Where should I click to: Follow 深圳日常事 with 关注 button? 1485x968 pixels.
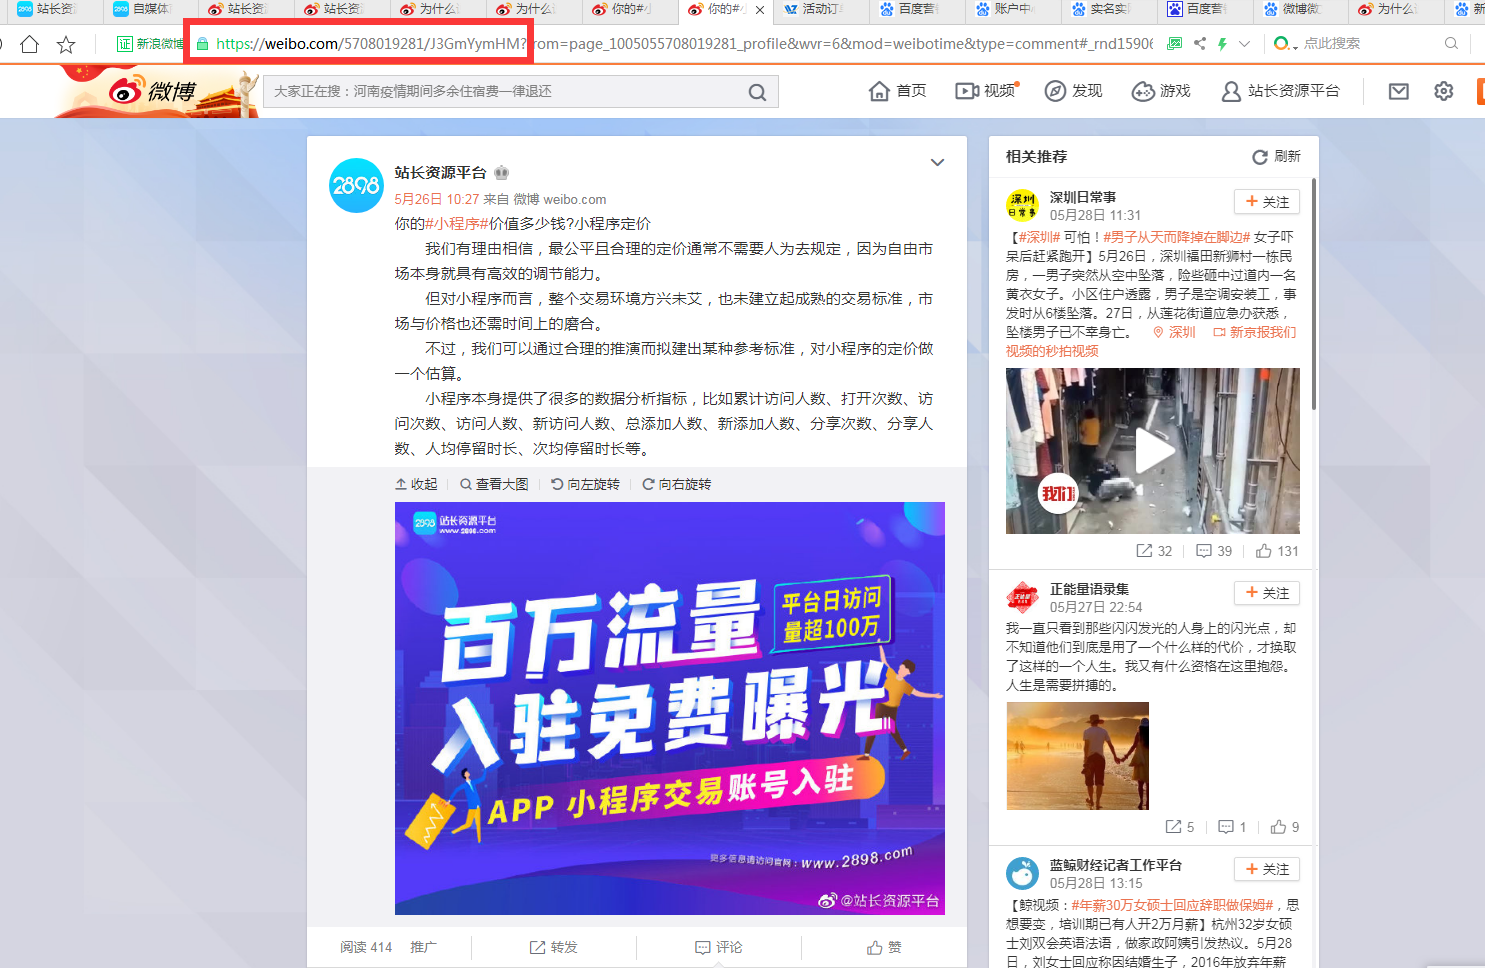pyautogui.click(x=1266, y=202)
